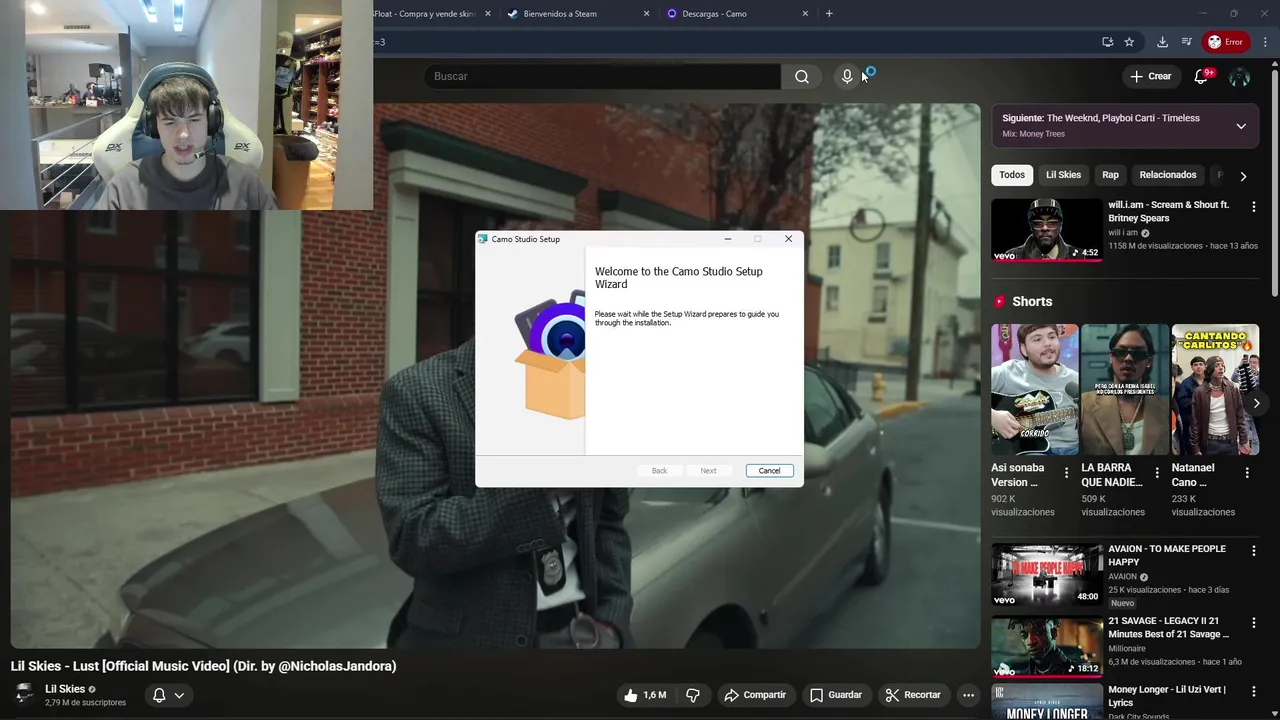Click the Recortar clip button
This screenshot has height=720, width=1280.
tap(912, 695)
